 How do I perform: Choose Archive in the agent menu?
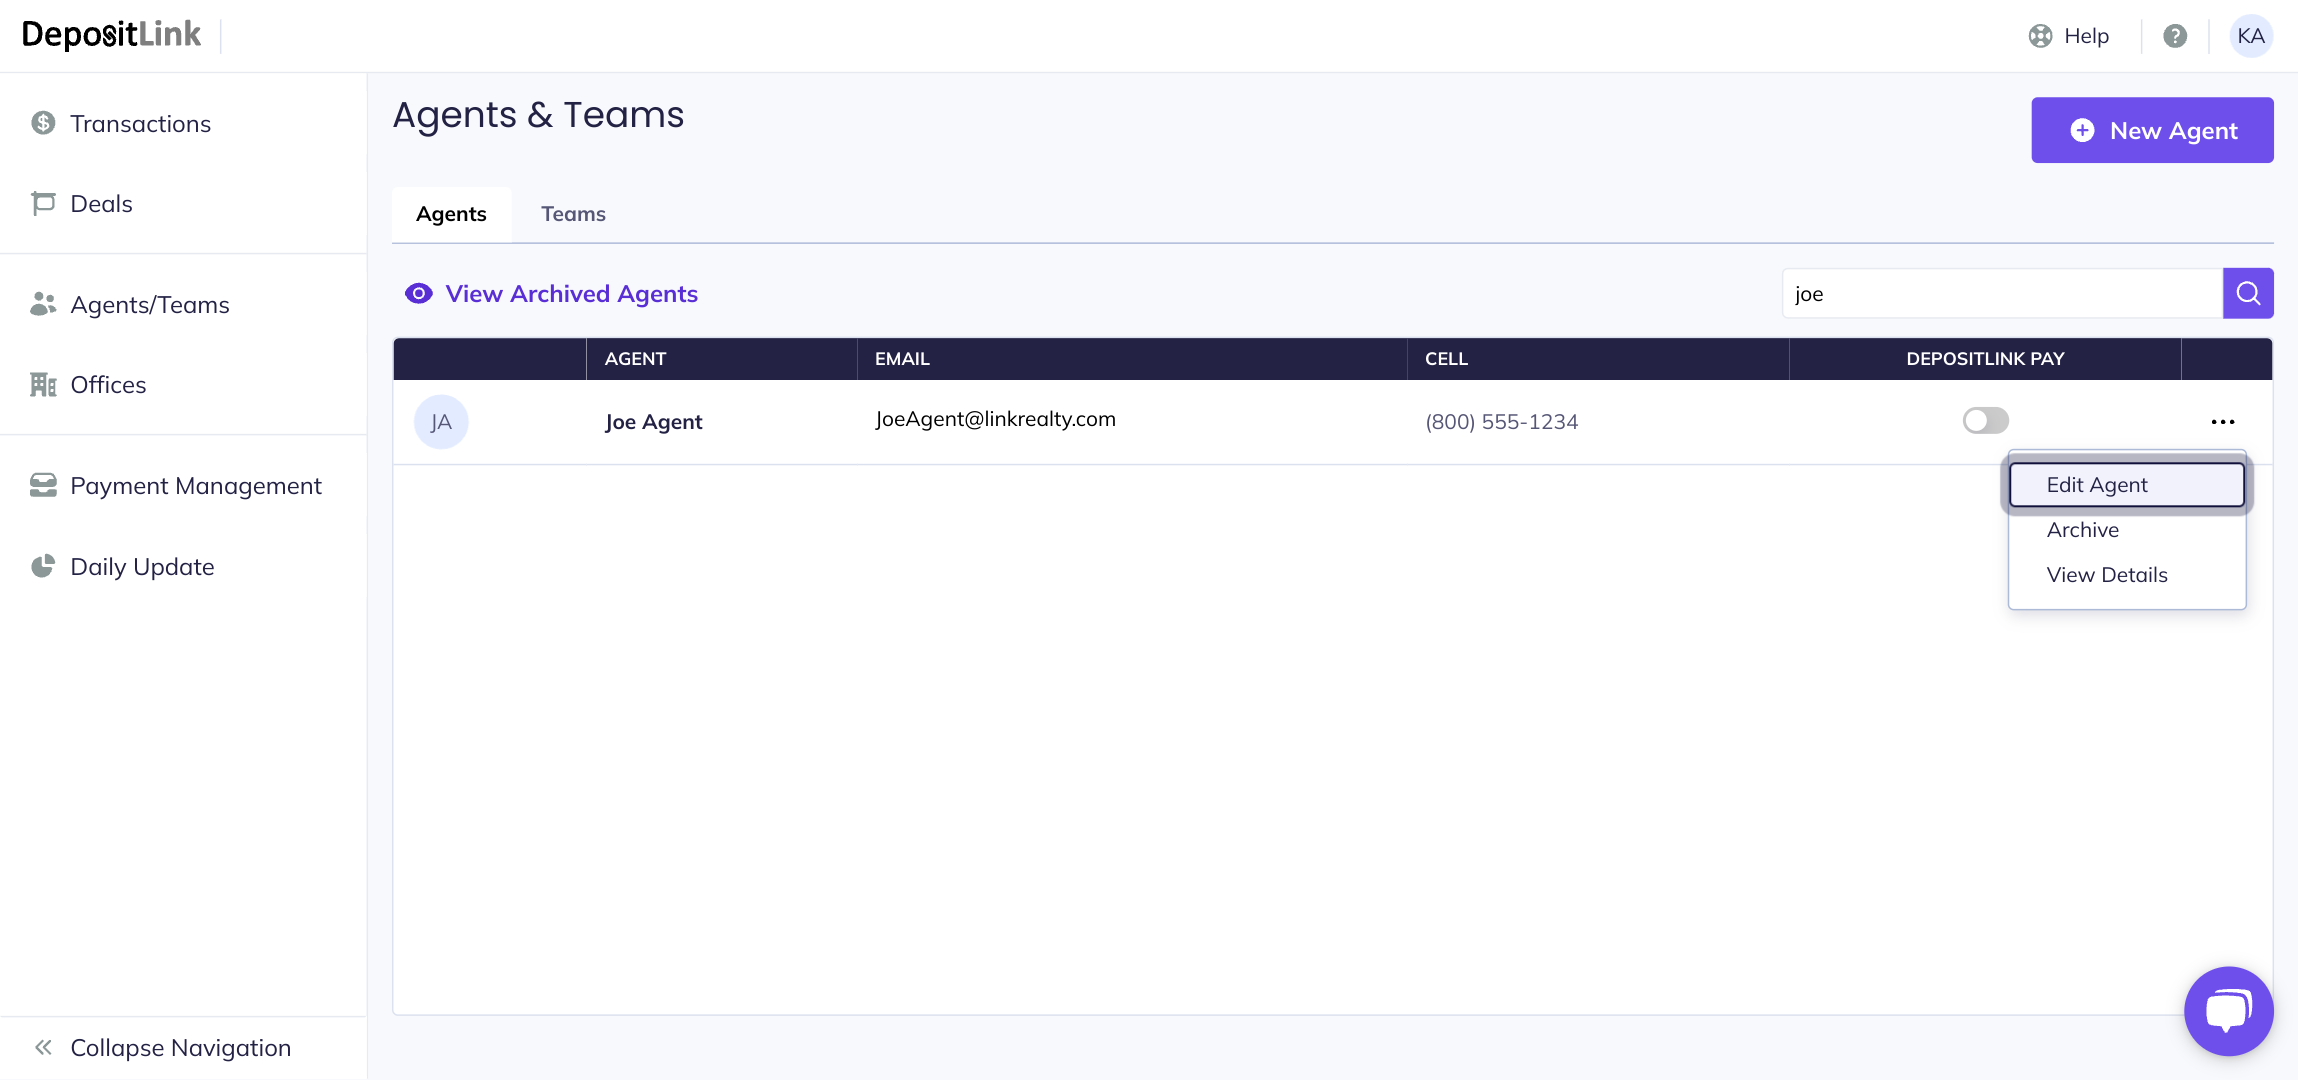click(2083, 530)
